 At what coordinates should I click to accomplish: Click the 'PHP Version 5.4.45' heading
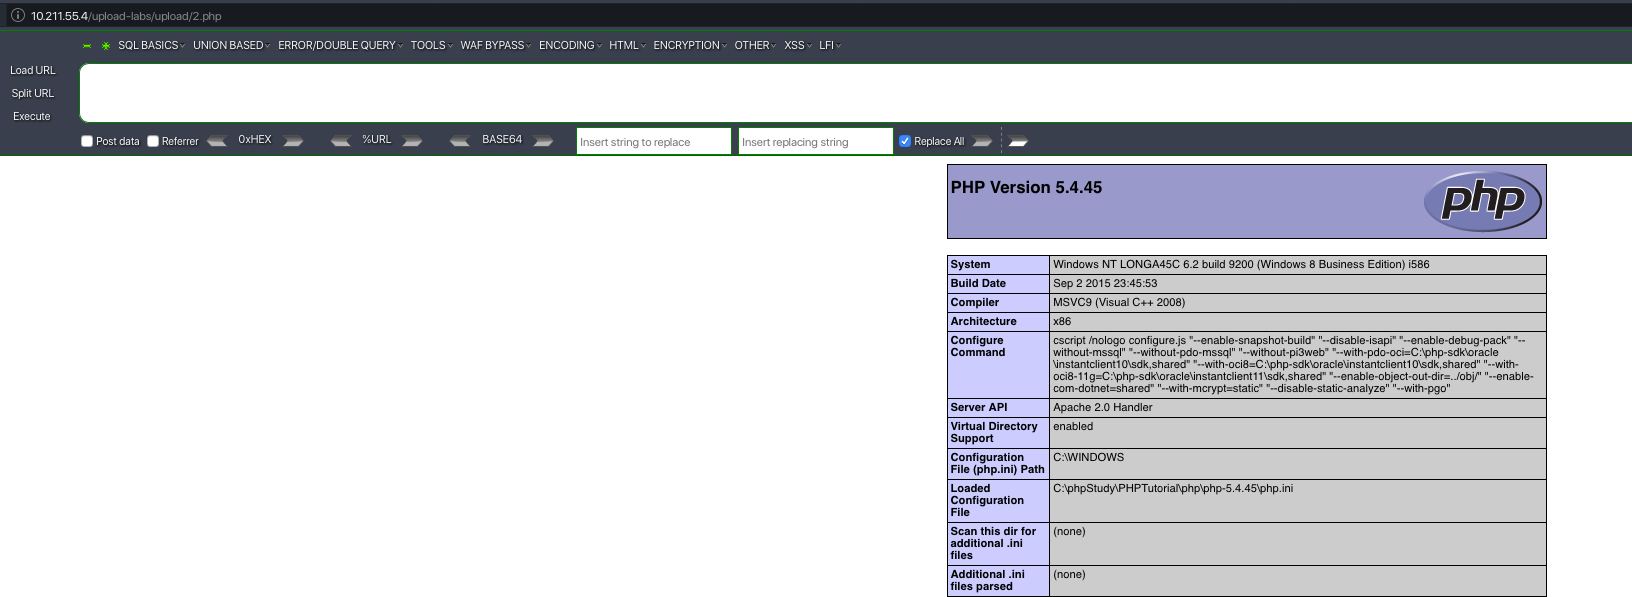click(x=1026, y=187)
